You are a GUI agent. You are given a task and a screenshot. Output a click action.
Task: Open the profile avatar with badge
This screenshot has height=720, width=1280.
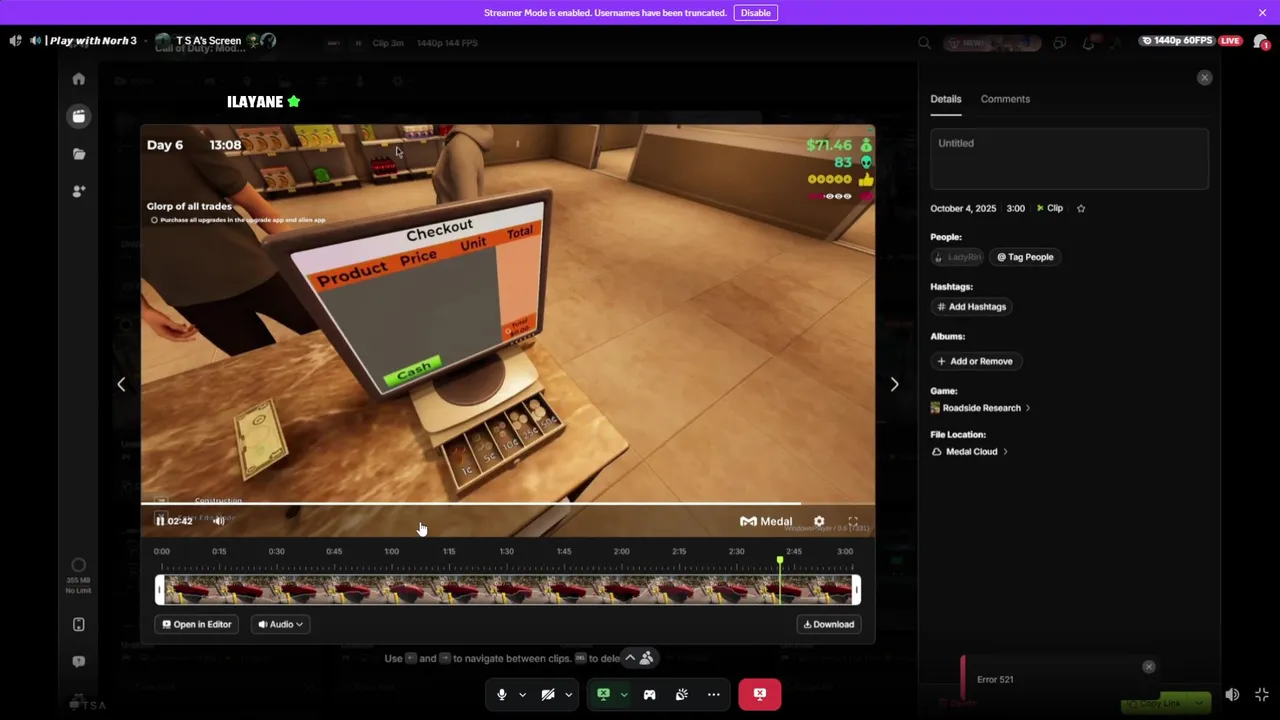[x=1261, y=42]
